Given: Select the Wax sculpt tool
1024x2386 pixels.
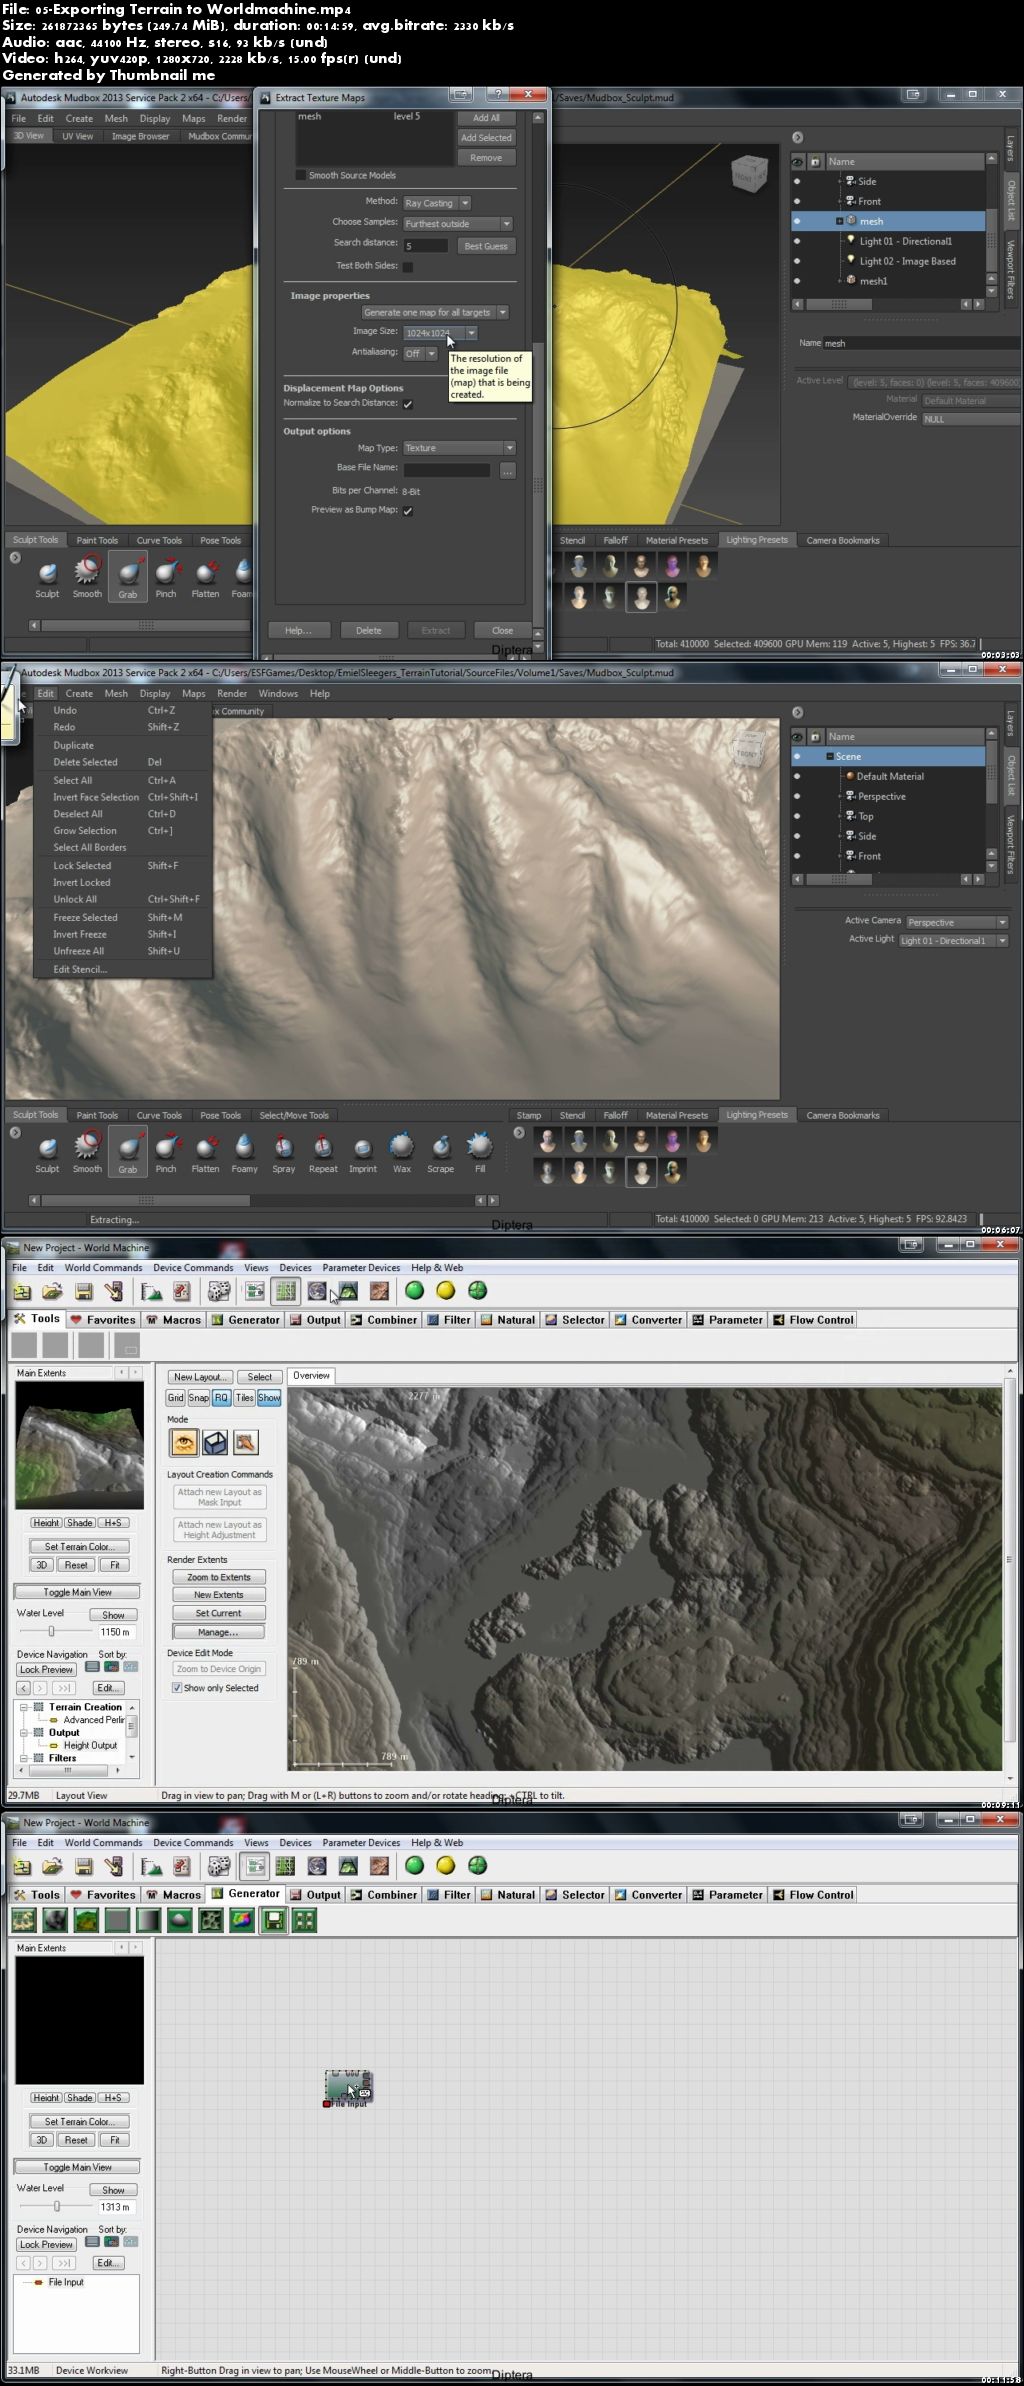Looking at the screenshot, I should [402, 1152].
